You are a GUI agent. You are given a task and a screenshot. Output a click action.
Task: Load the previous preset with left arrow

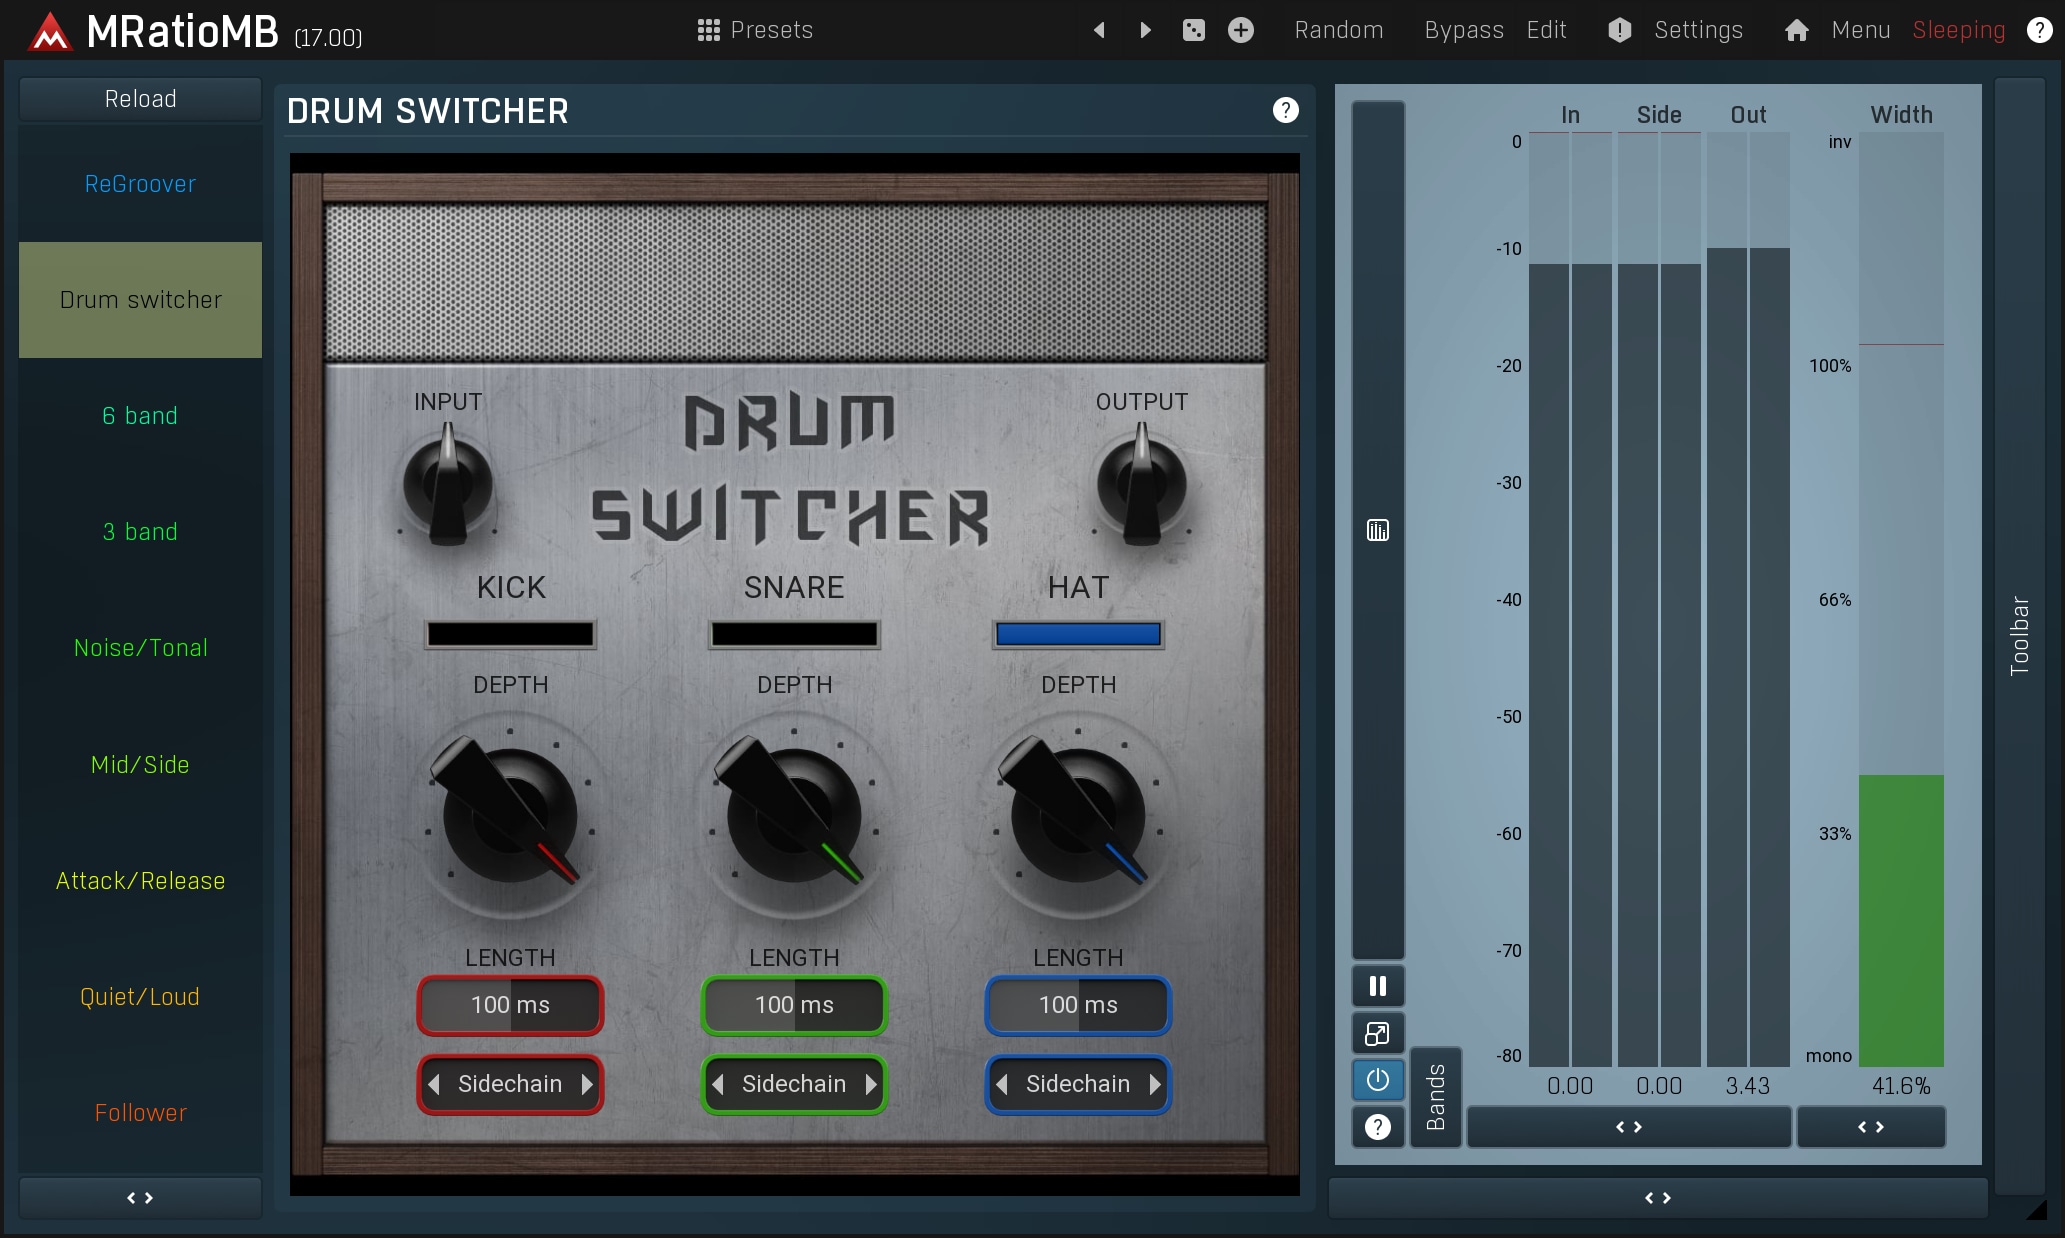(1099, 30)
